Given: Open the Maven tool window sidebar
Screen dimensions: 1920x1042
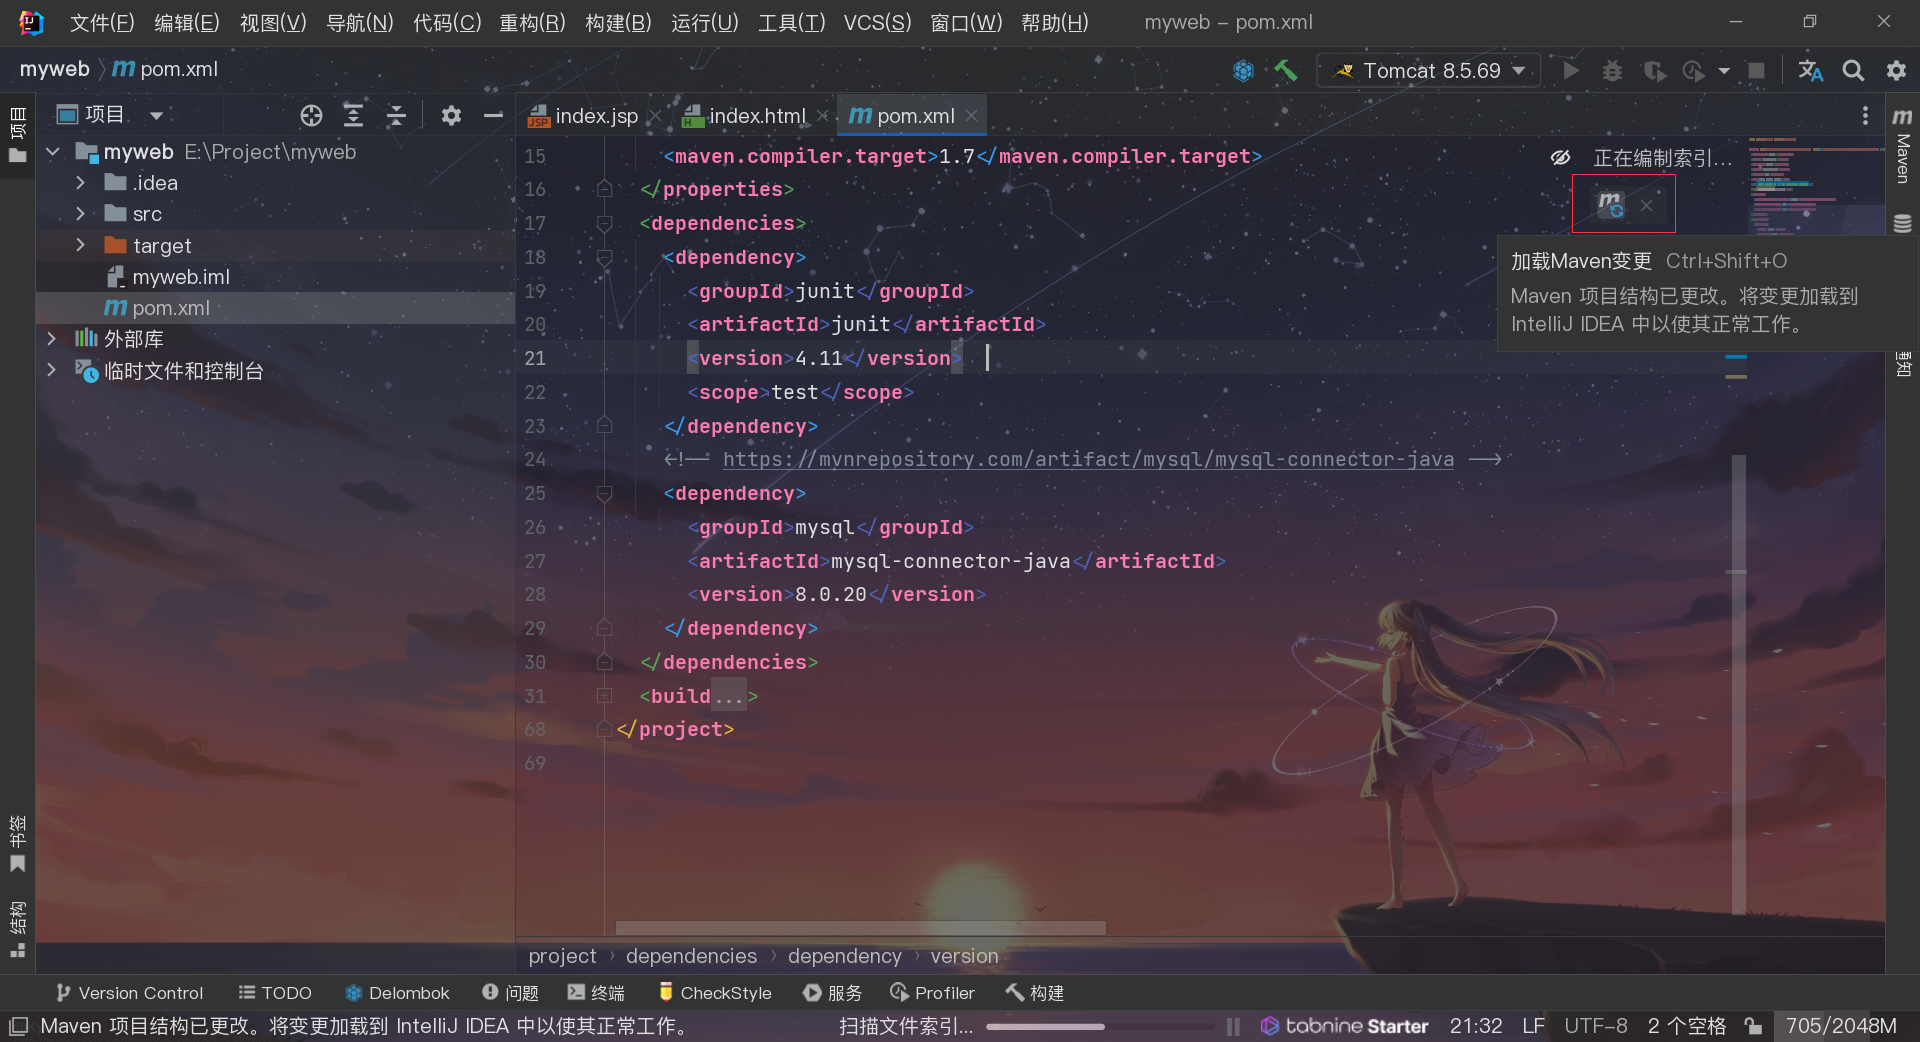Looking at the screenshot, I should click(1902, 145).
